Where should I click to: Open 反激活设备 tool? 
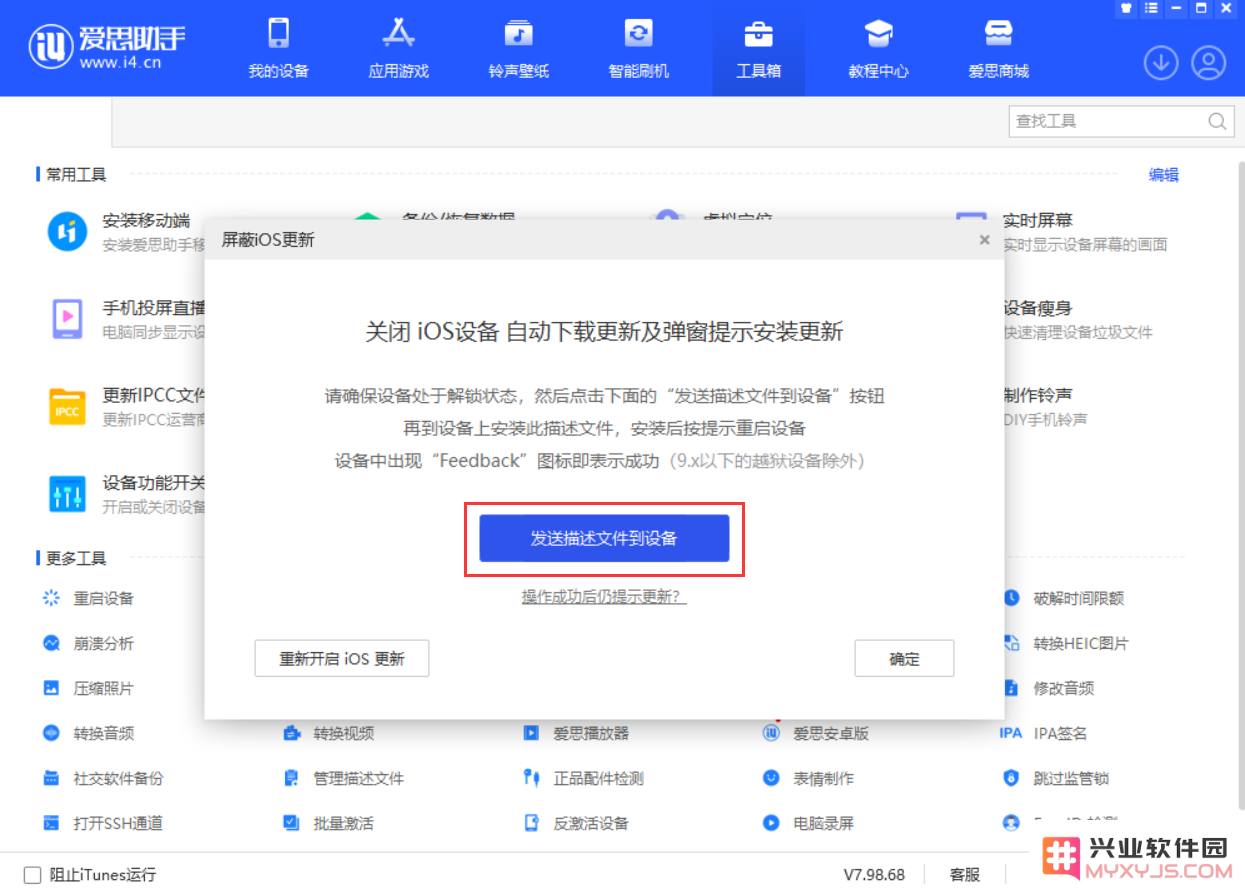pos(576,823)
